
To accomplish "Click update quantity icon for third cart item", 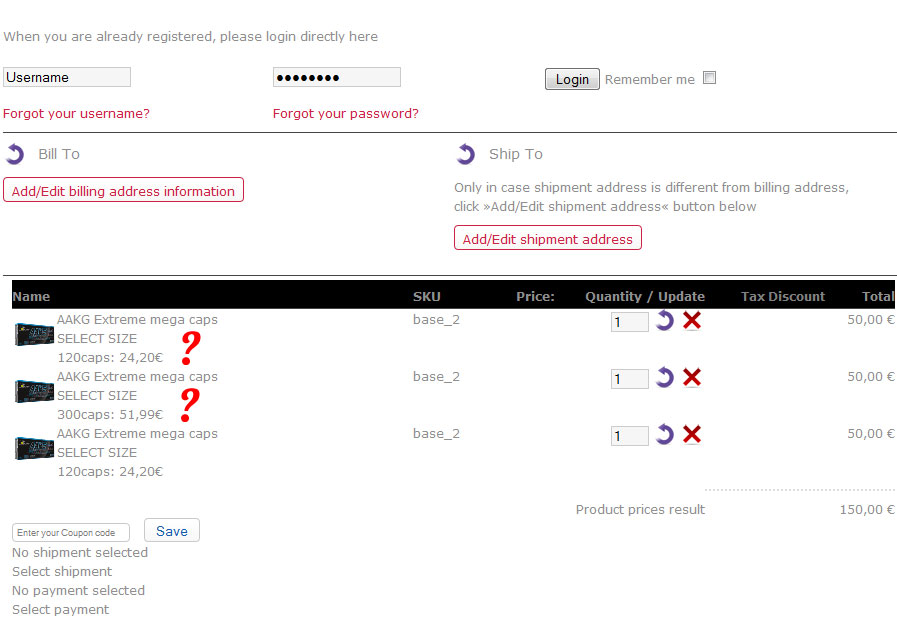I will click(665, 435).
